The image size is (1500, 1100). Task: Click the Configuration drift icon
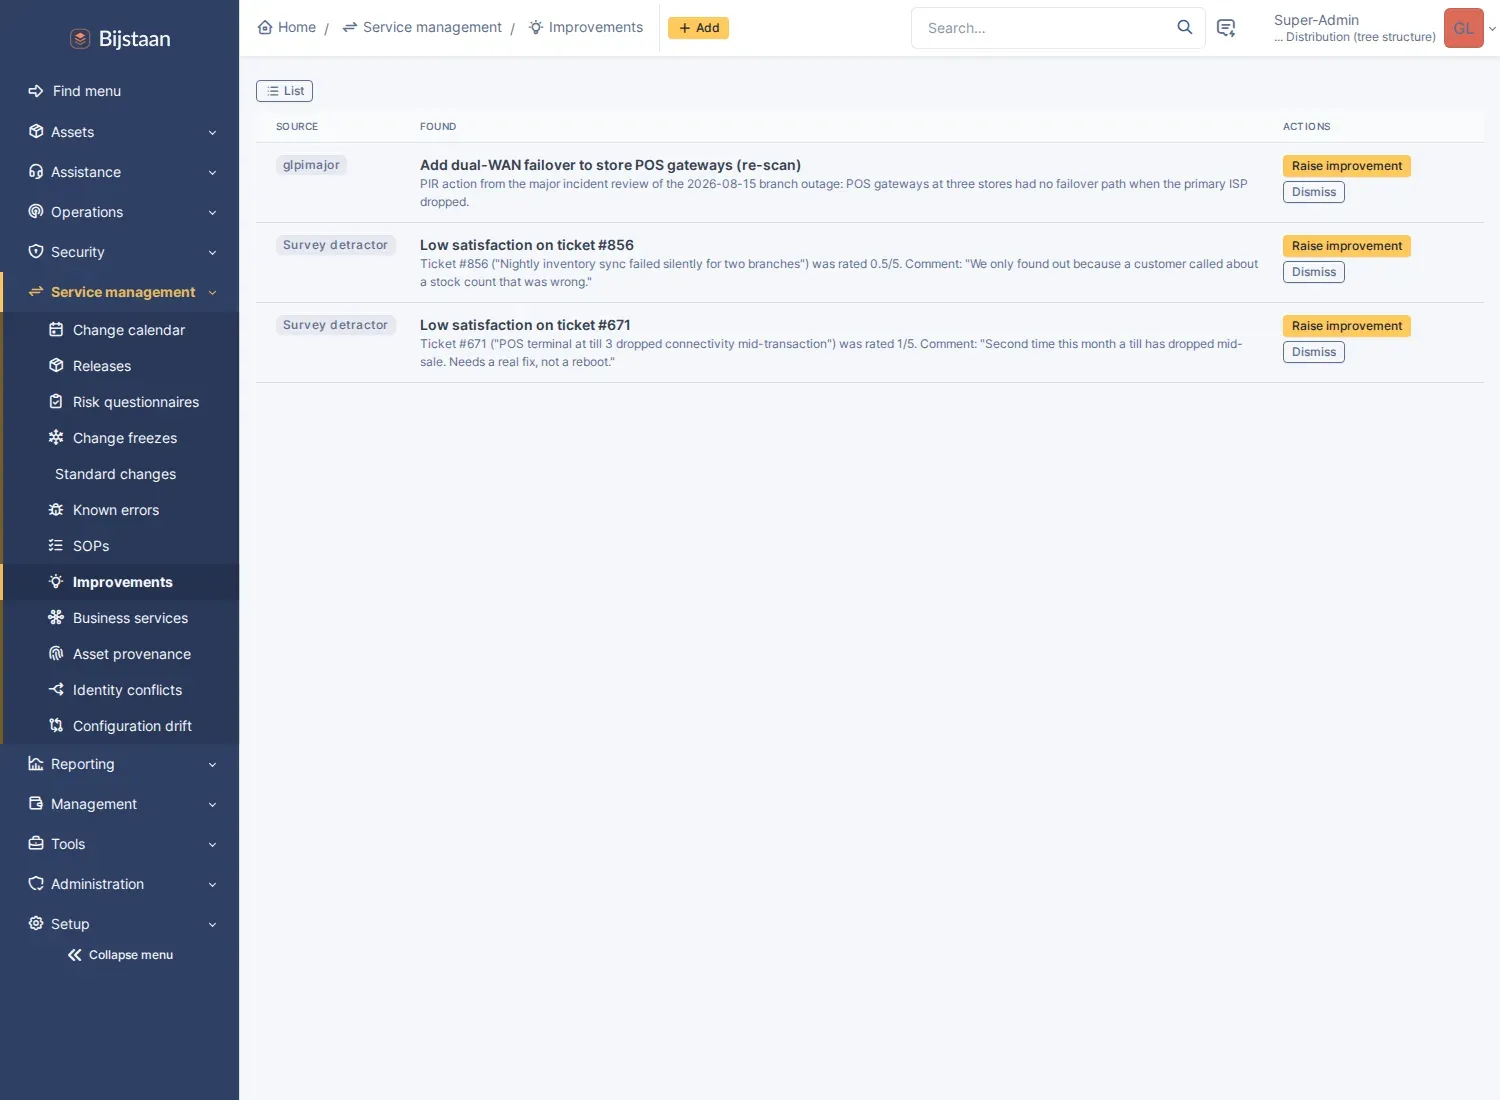56,725
